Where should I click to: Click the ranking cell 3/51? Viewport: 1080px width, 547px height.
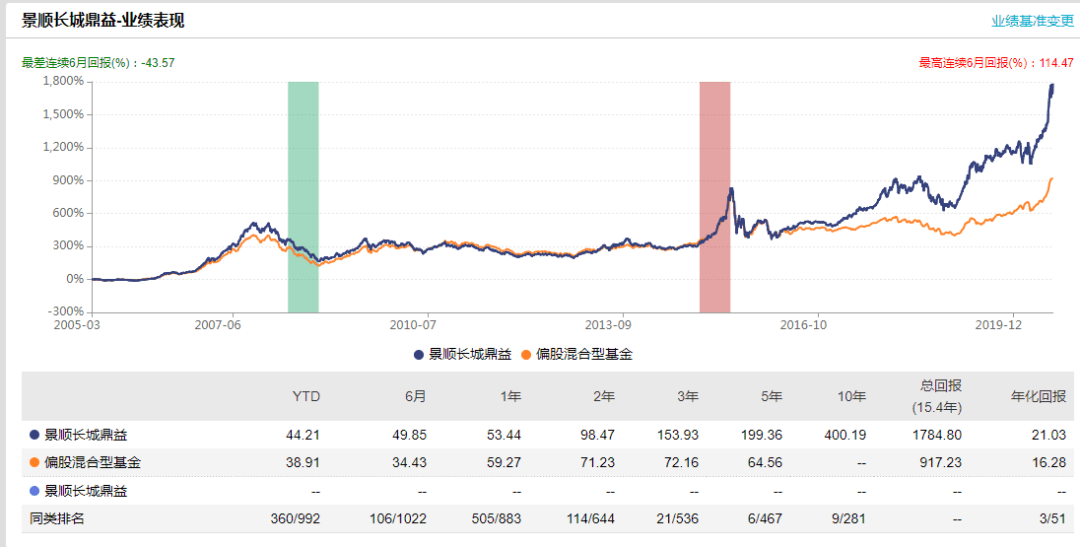point(1052,518)
